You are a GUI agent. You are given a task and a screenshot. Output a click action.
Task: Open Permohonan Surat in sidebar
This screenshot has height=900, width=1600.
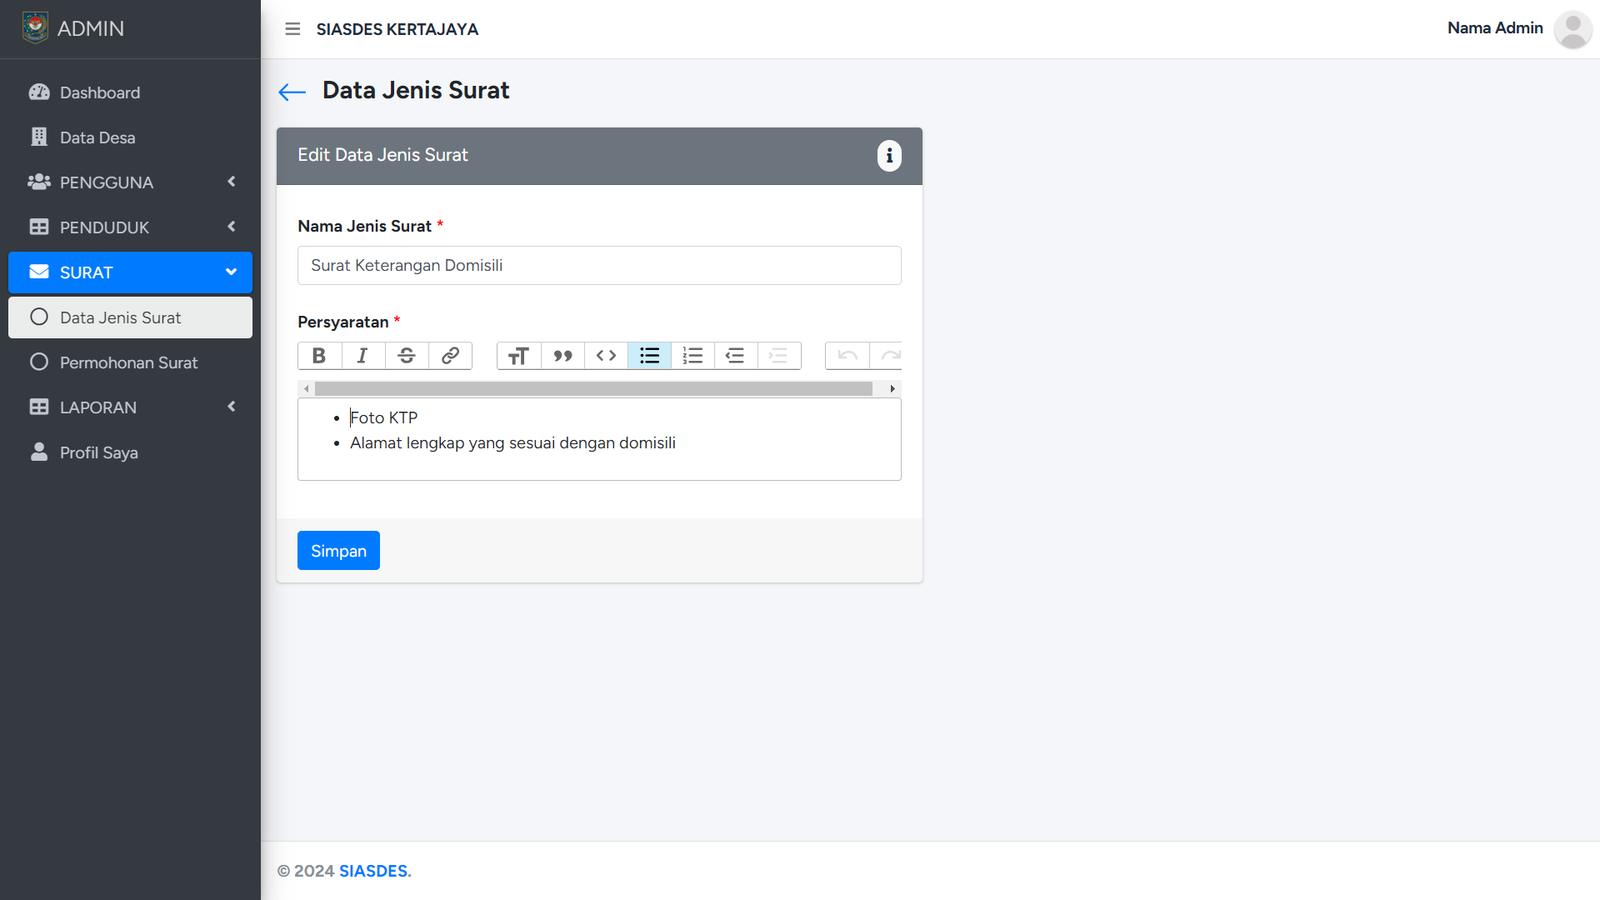point(129,362)
